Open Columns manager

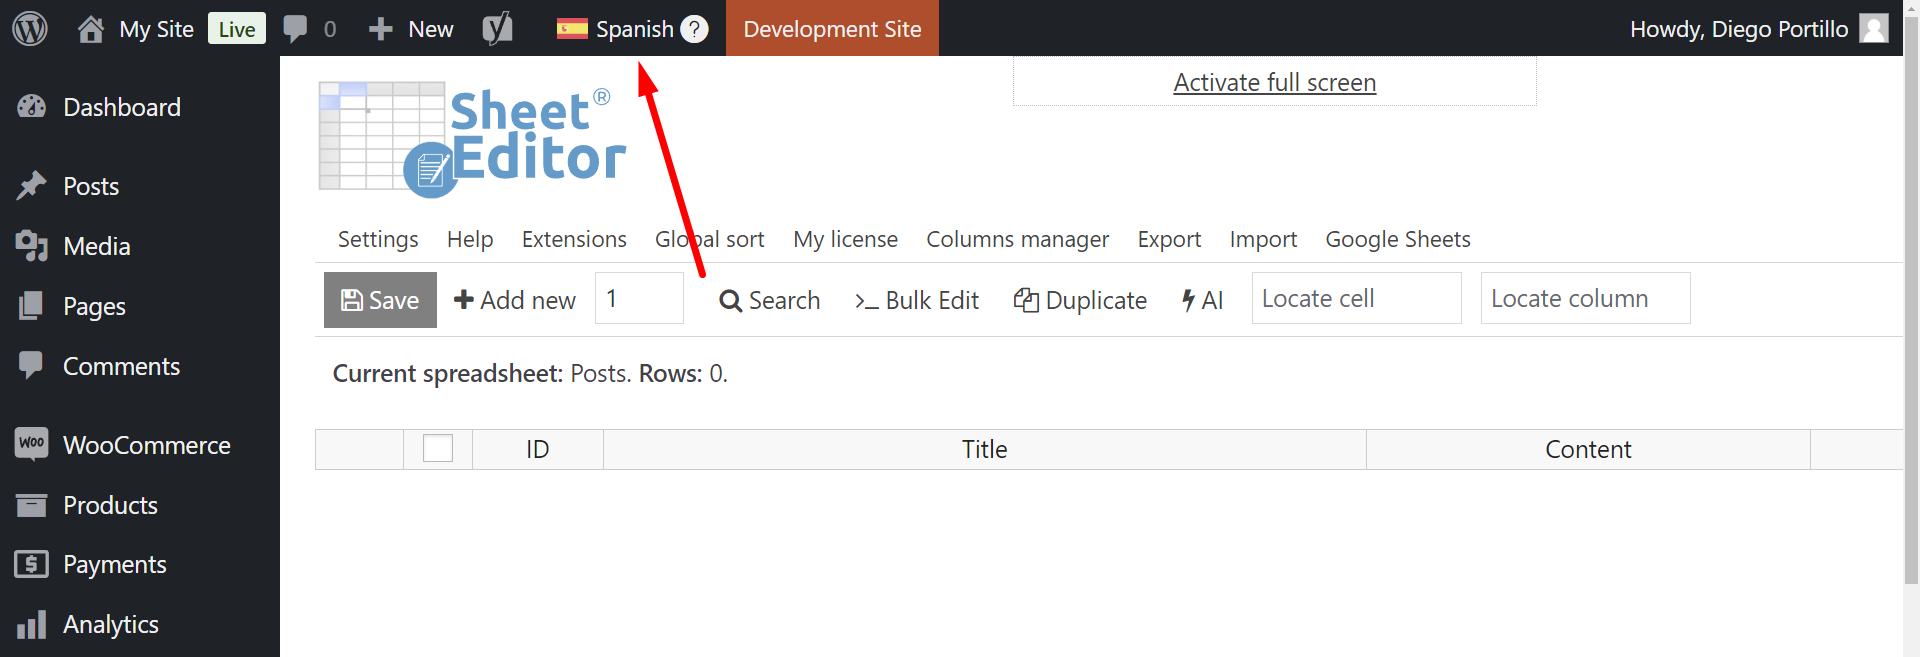coord(1017,239)
